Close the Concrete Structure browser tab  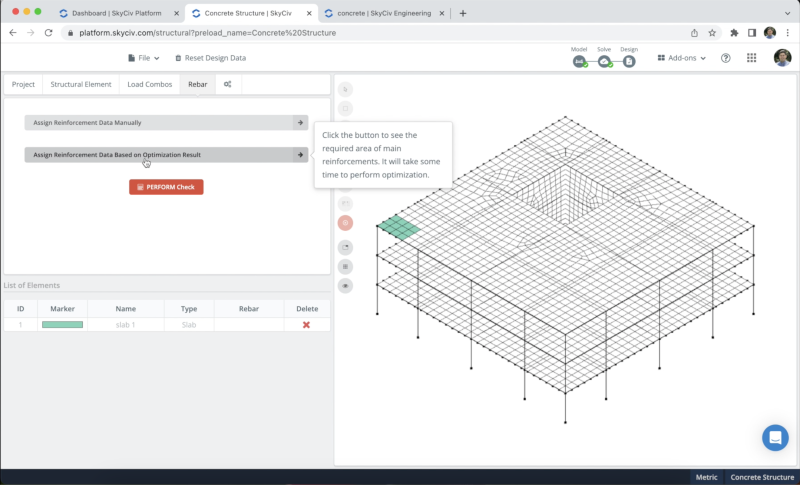tap(309, 13)
